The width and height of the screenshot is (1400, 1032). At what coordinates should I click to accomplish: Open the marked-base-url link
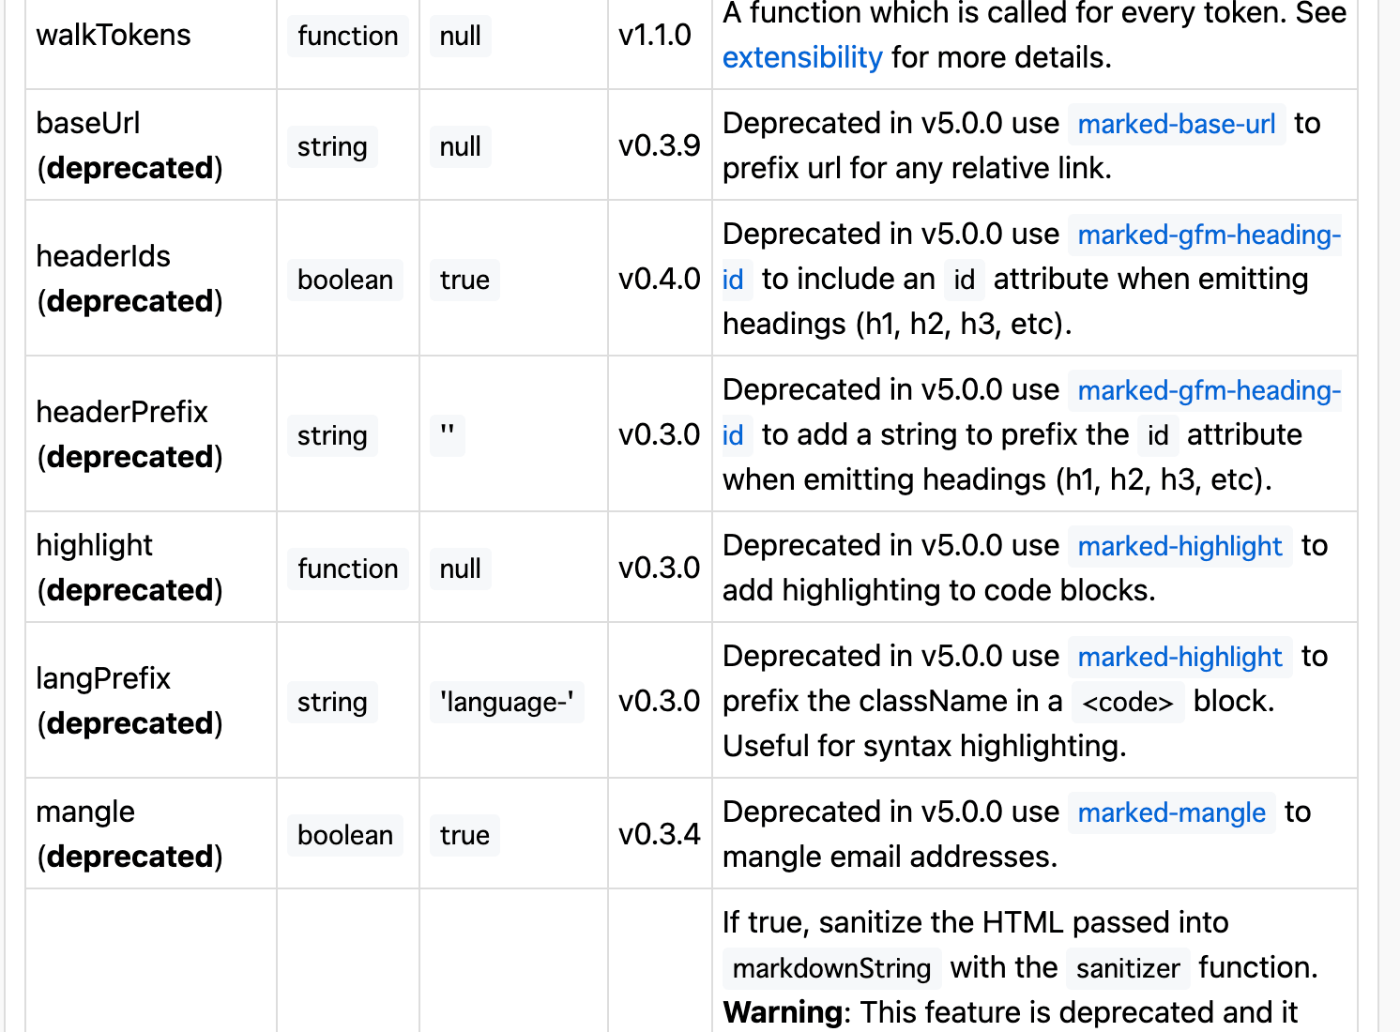click(1176, 124)
